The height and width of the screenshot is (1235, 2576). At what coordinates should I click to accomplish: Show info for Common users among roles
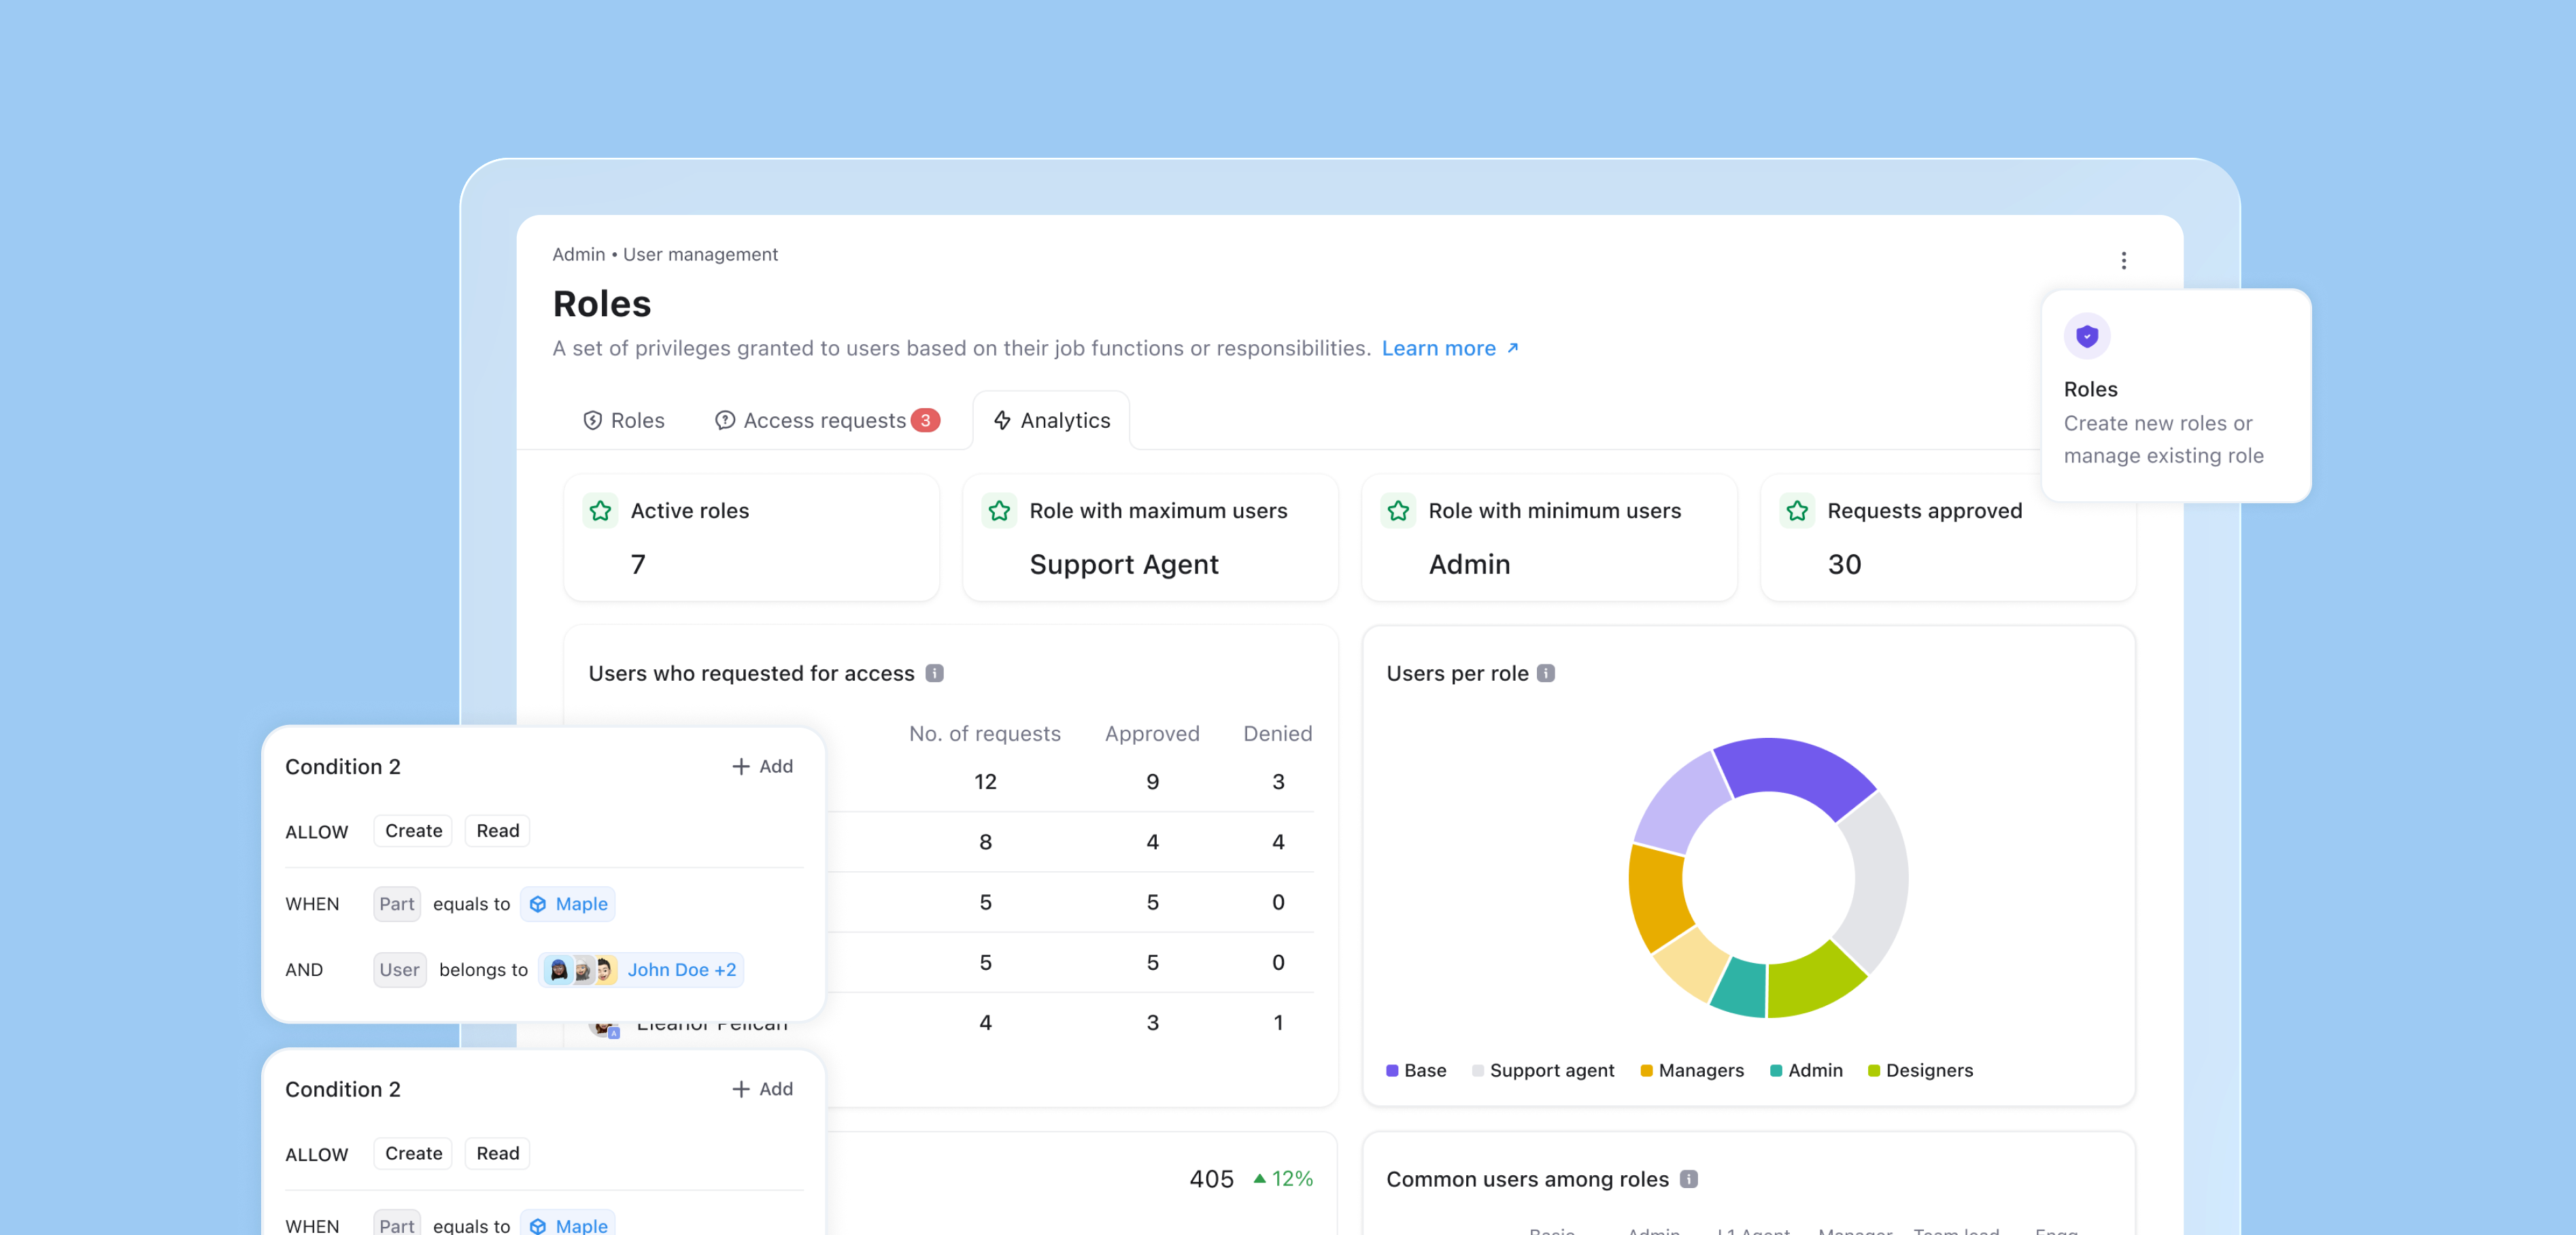pyautogui.click(x=1689, y=1179)
